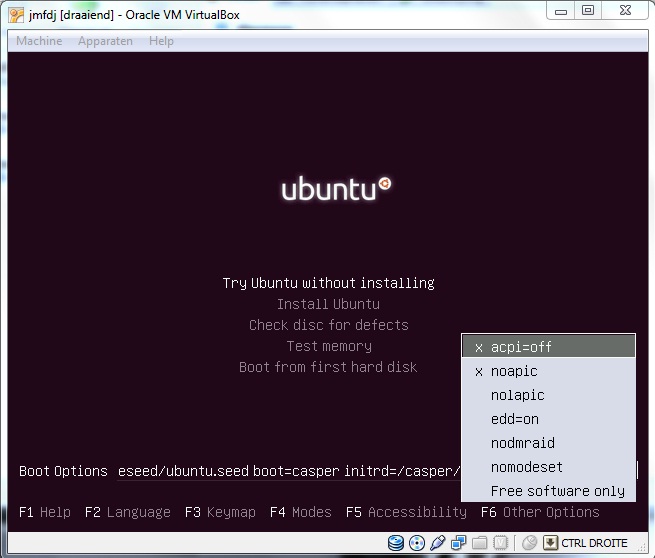Select Install Ubuntu entry
The image size is (655, 558).
(328, 304)
